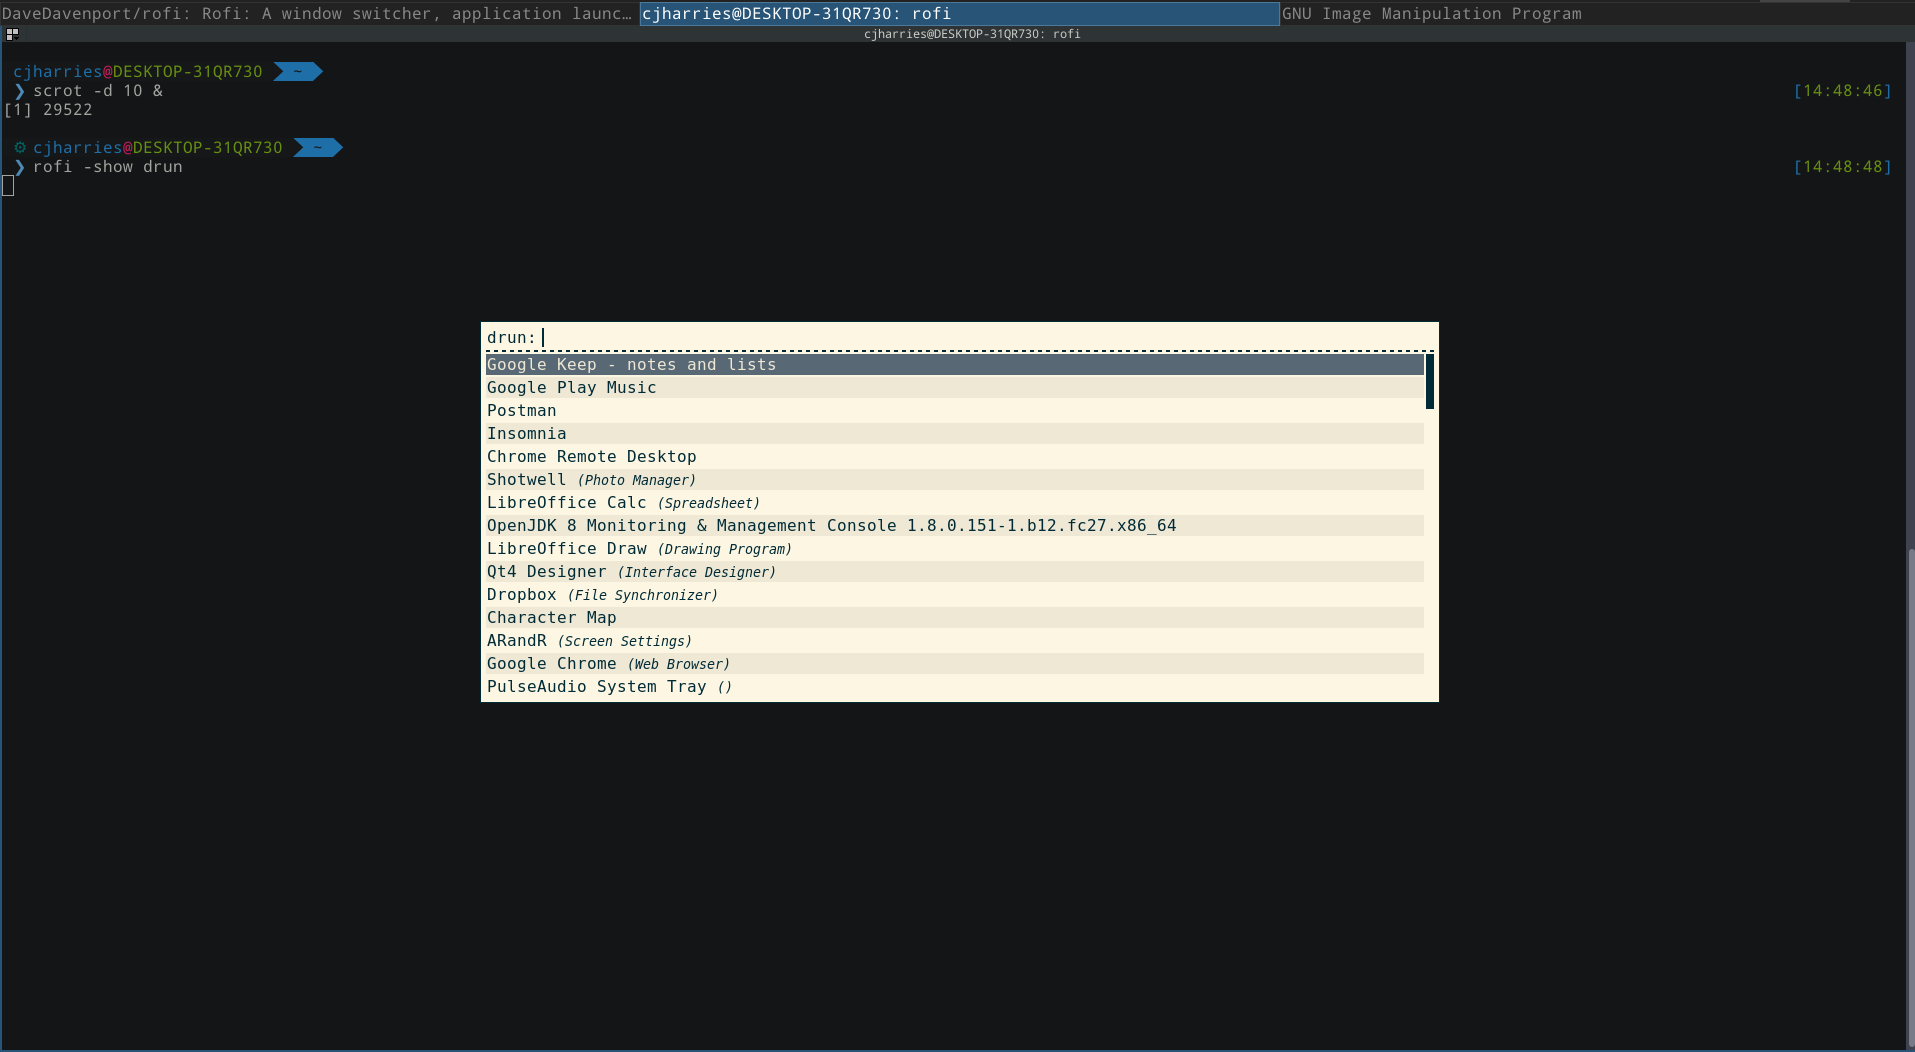Click the '[1] 29522' job output line
1915x1052 pixels.
pos(48,110)
